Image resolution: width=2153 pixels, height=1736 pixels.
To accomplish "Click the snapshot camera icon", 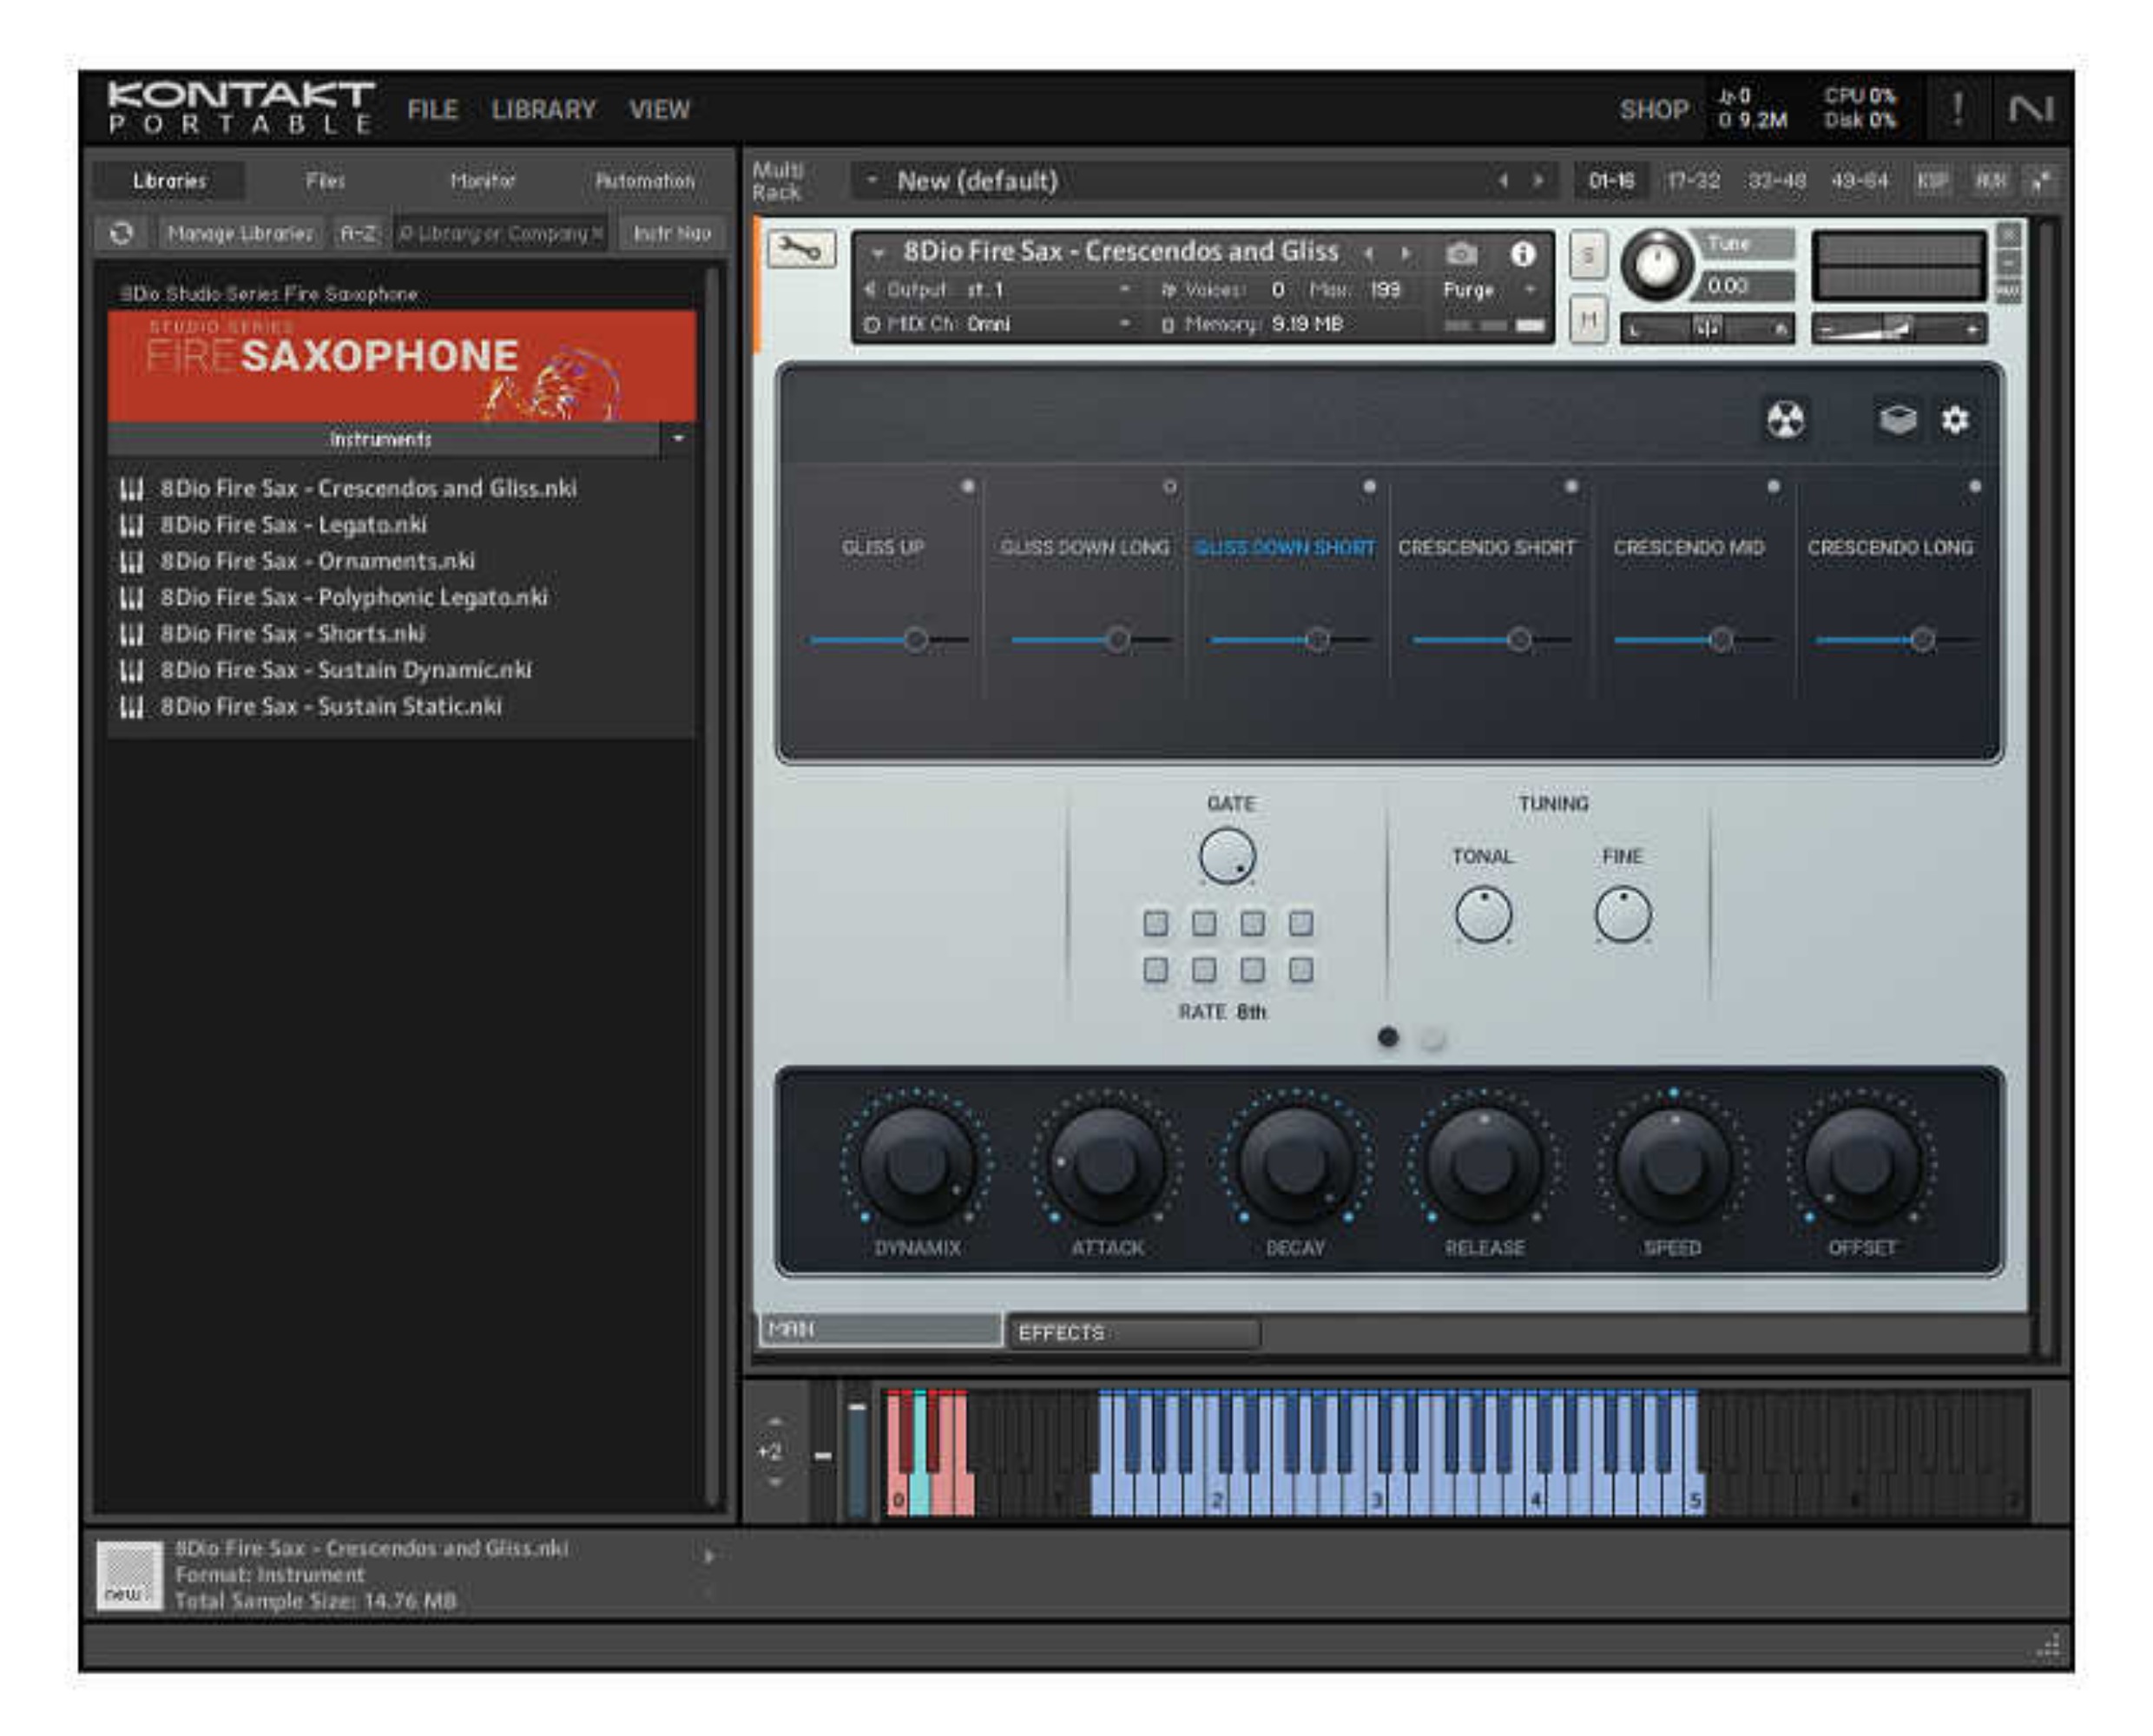I will (x=1461, y=254).
